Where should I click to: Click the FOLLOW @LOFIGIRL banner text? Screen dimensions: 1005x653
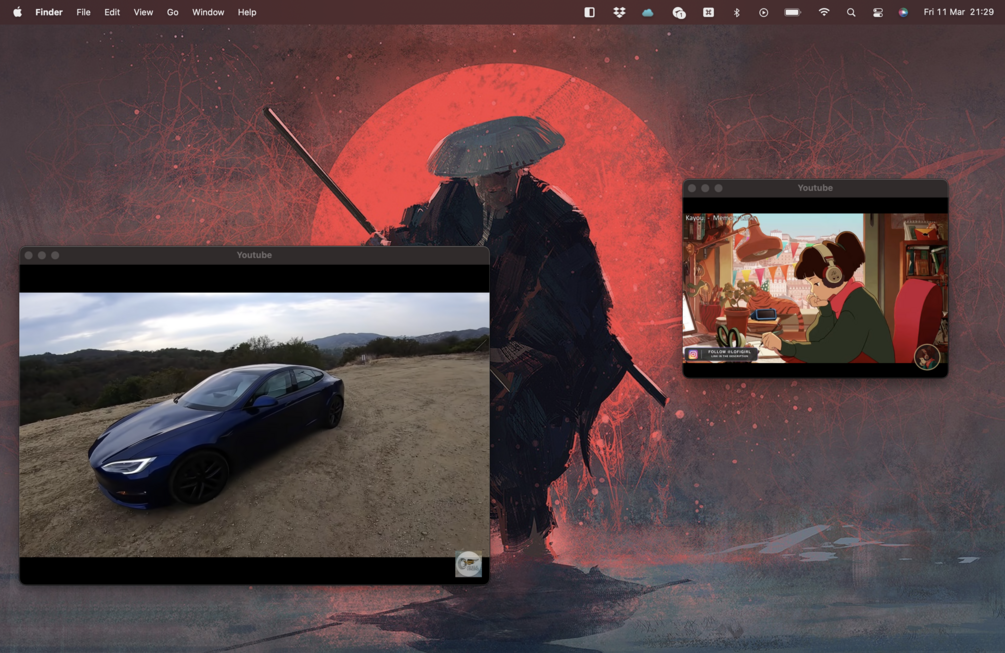click(729, 353)
